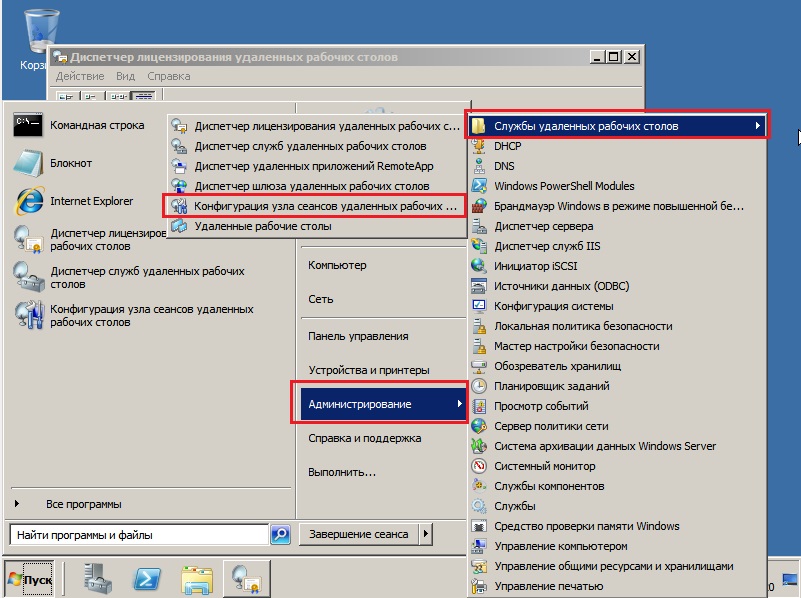Open the DNS console

pyautogui.click(x=618, y=166)
